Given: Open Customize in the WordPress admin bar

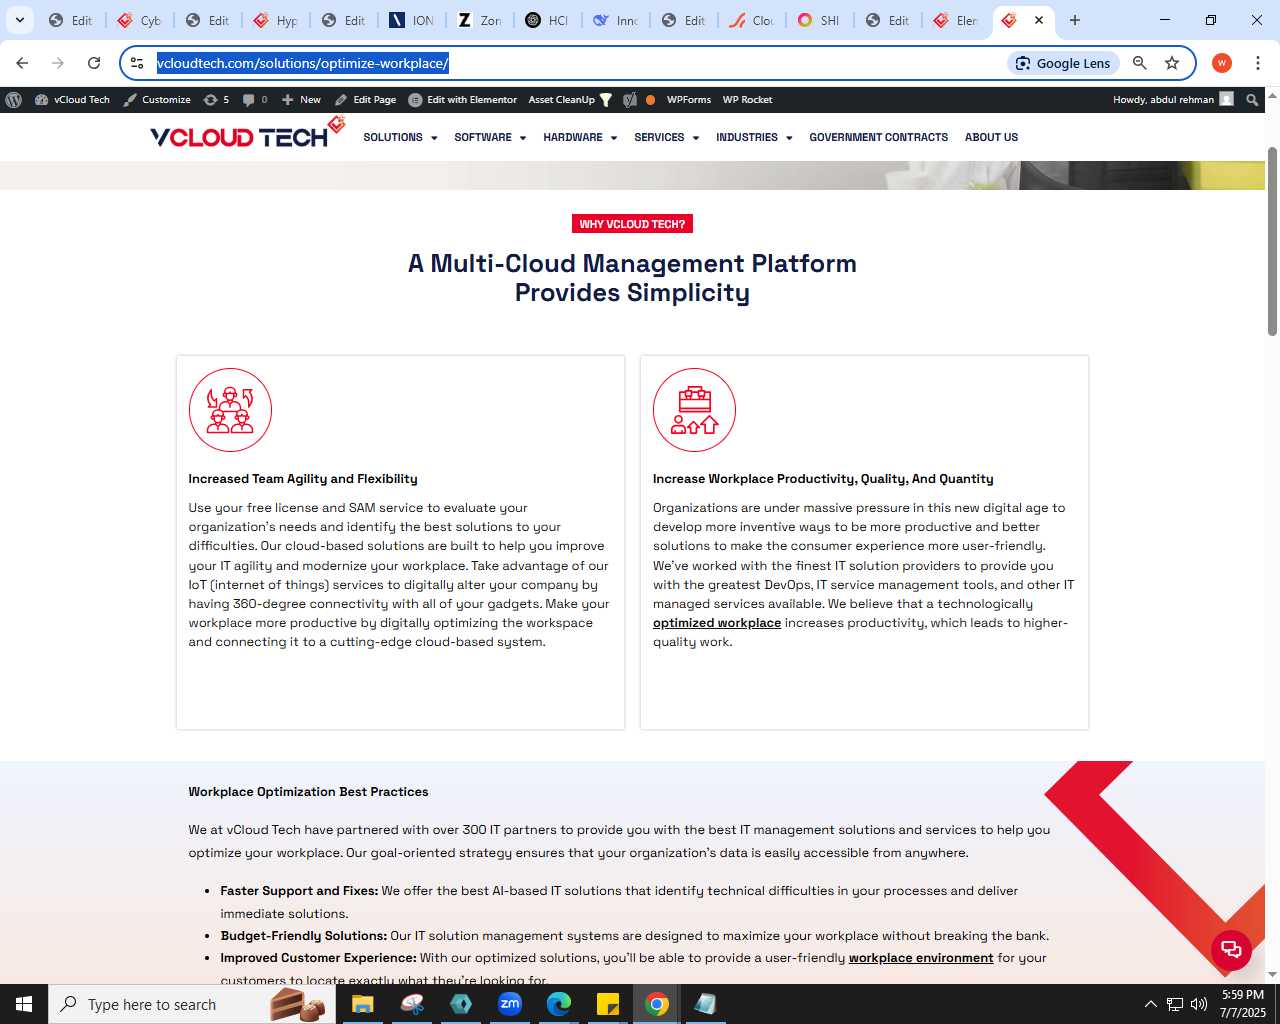Looking at the screenshot, I should (157, 100).
